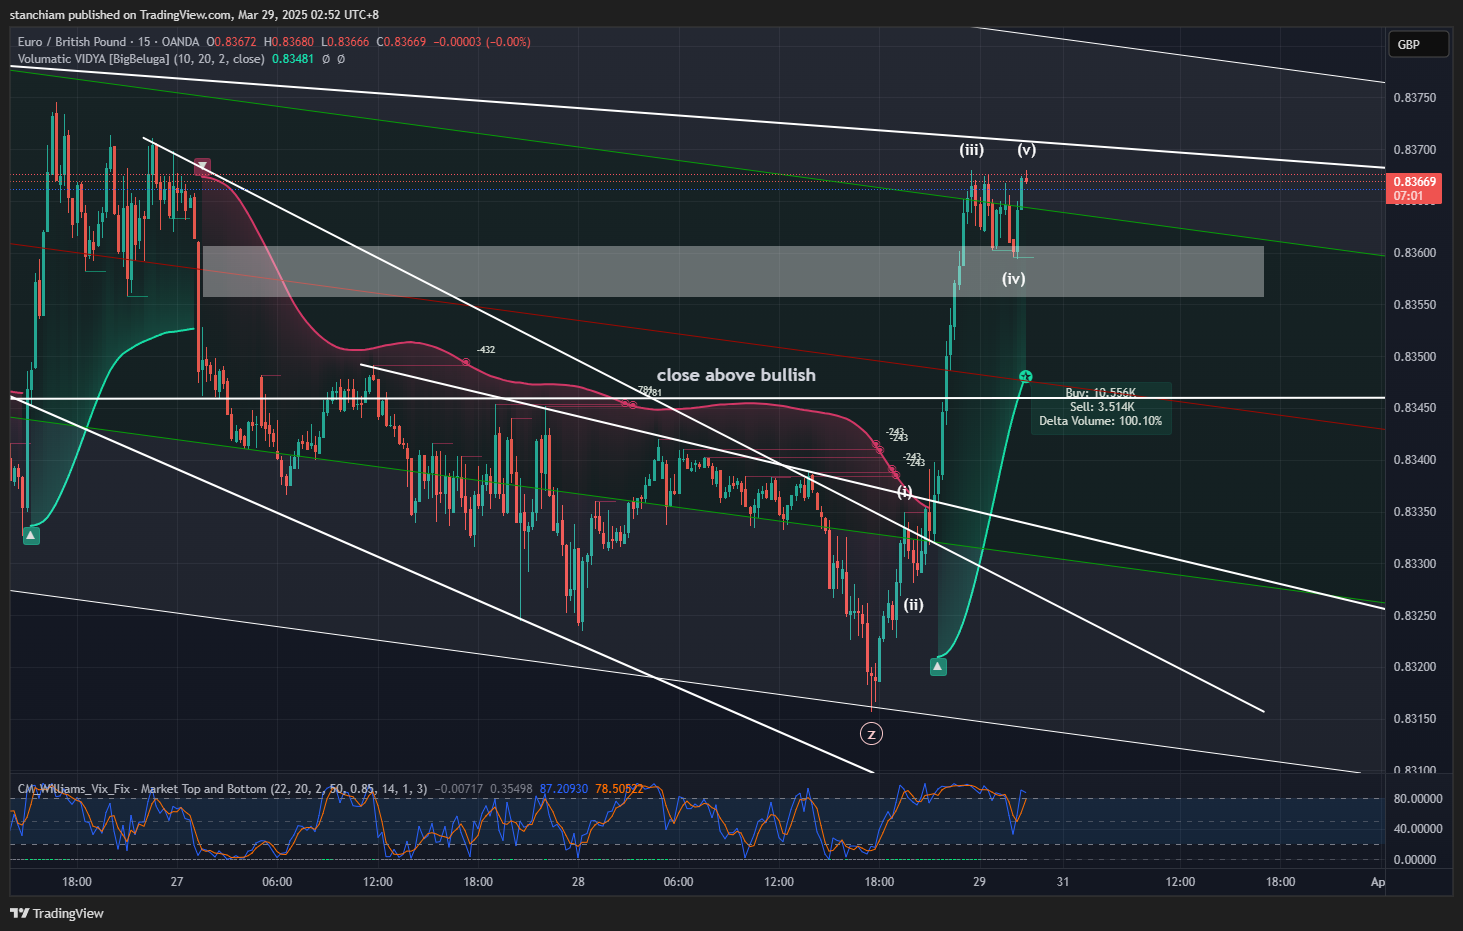This screenshot has width=1463, height=931.
Task: Click the TradingView logo
Action: [57, 913]
